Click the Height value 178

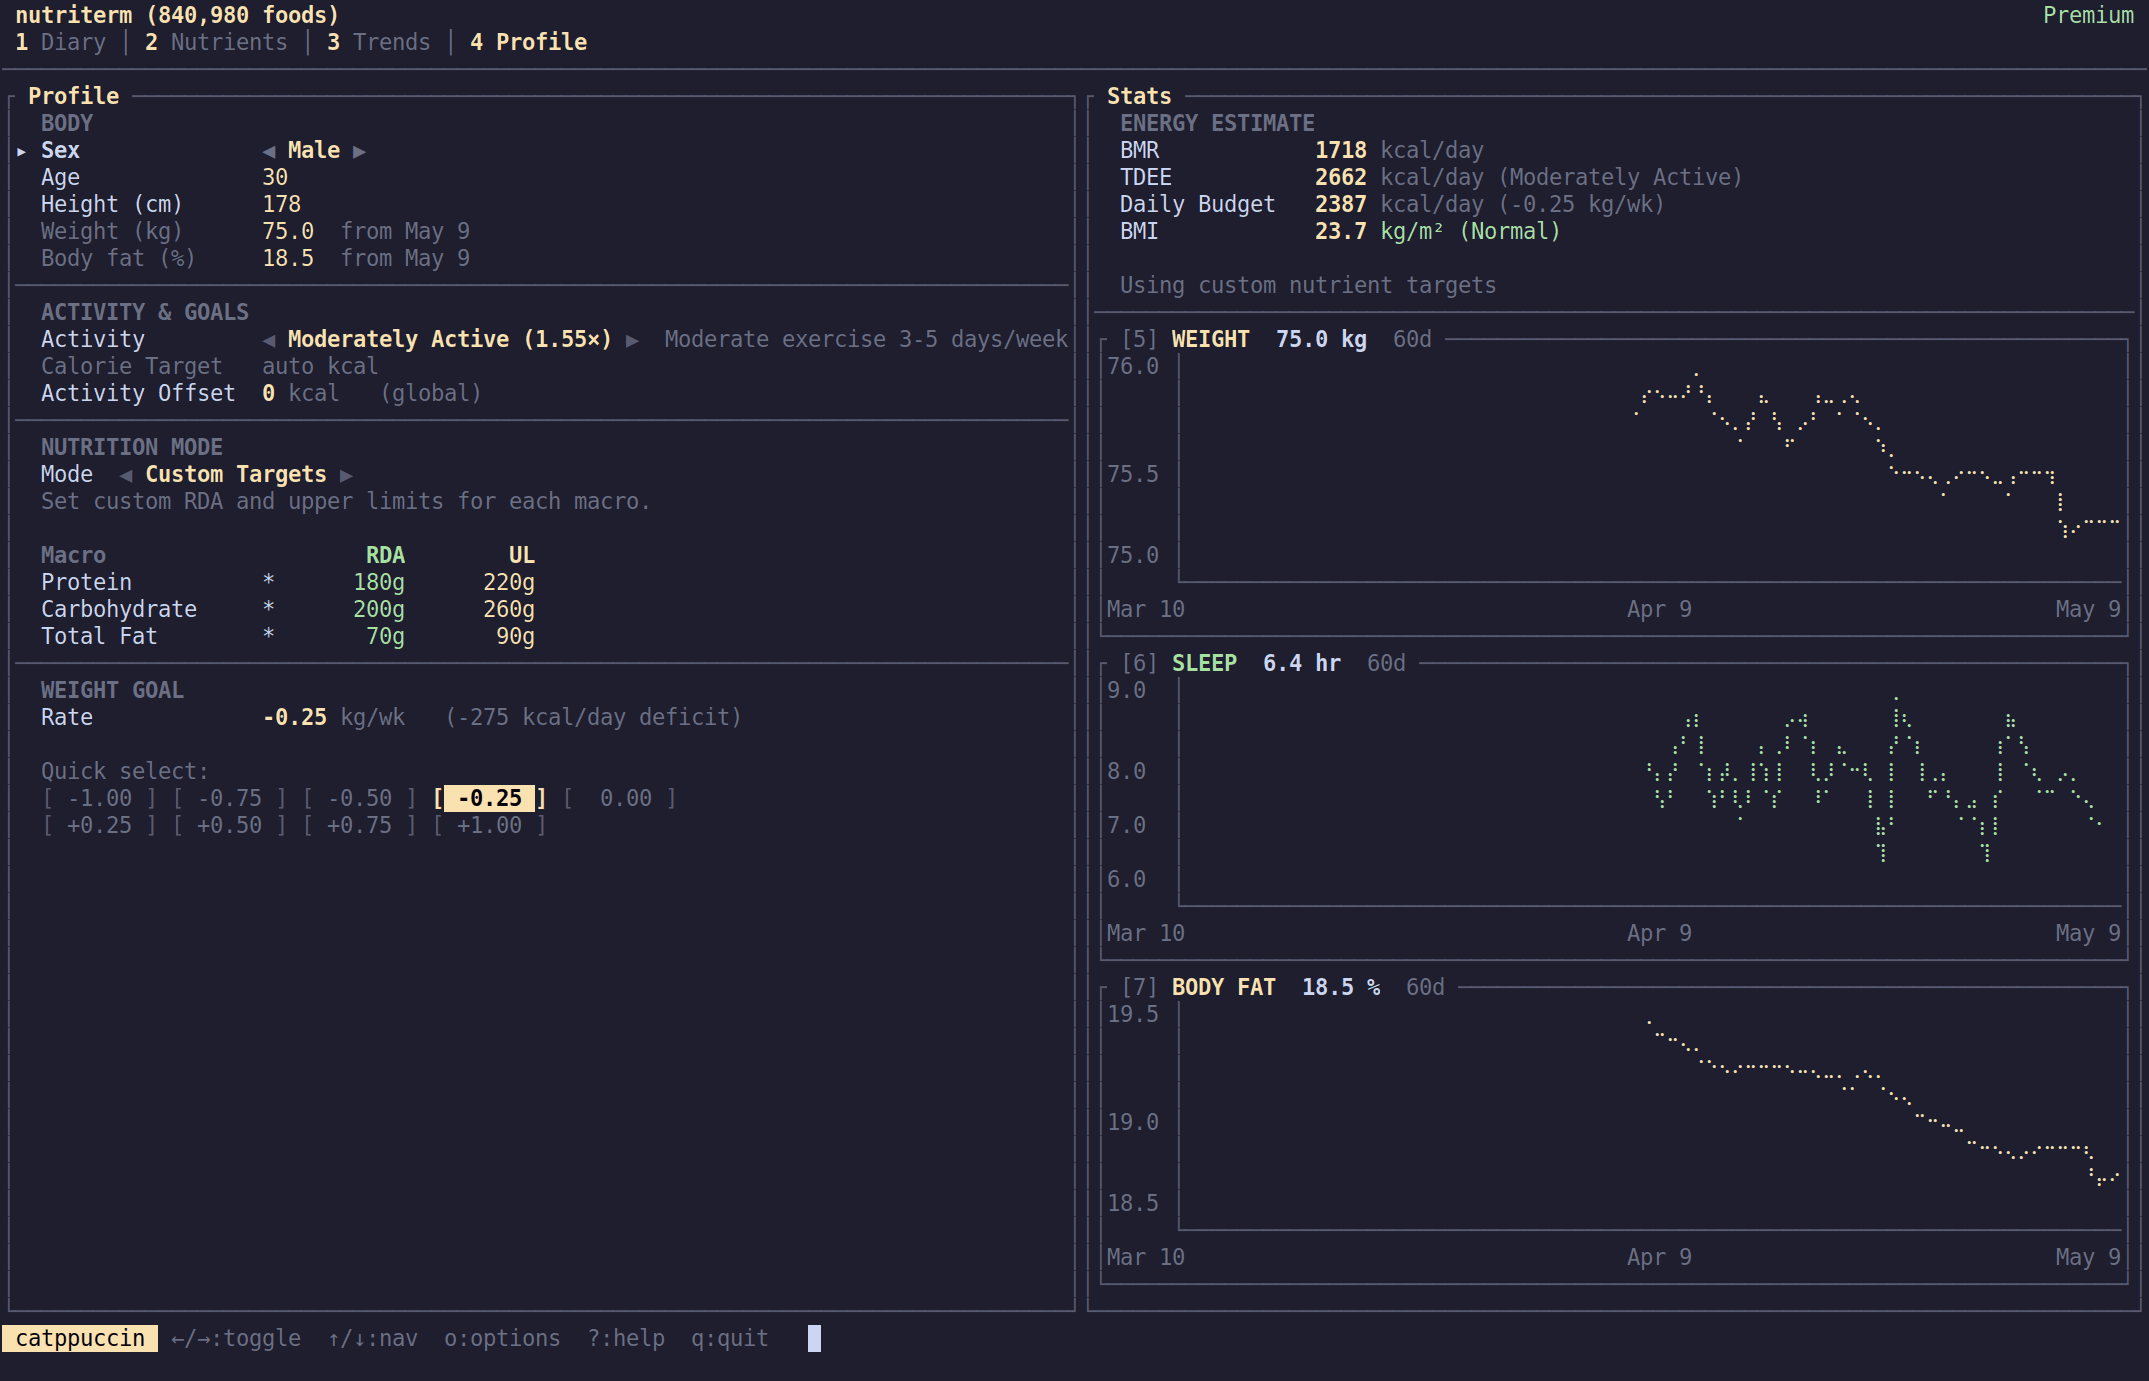point(282,204)
